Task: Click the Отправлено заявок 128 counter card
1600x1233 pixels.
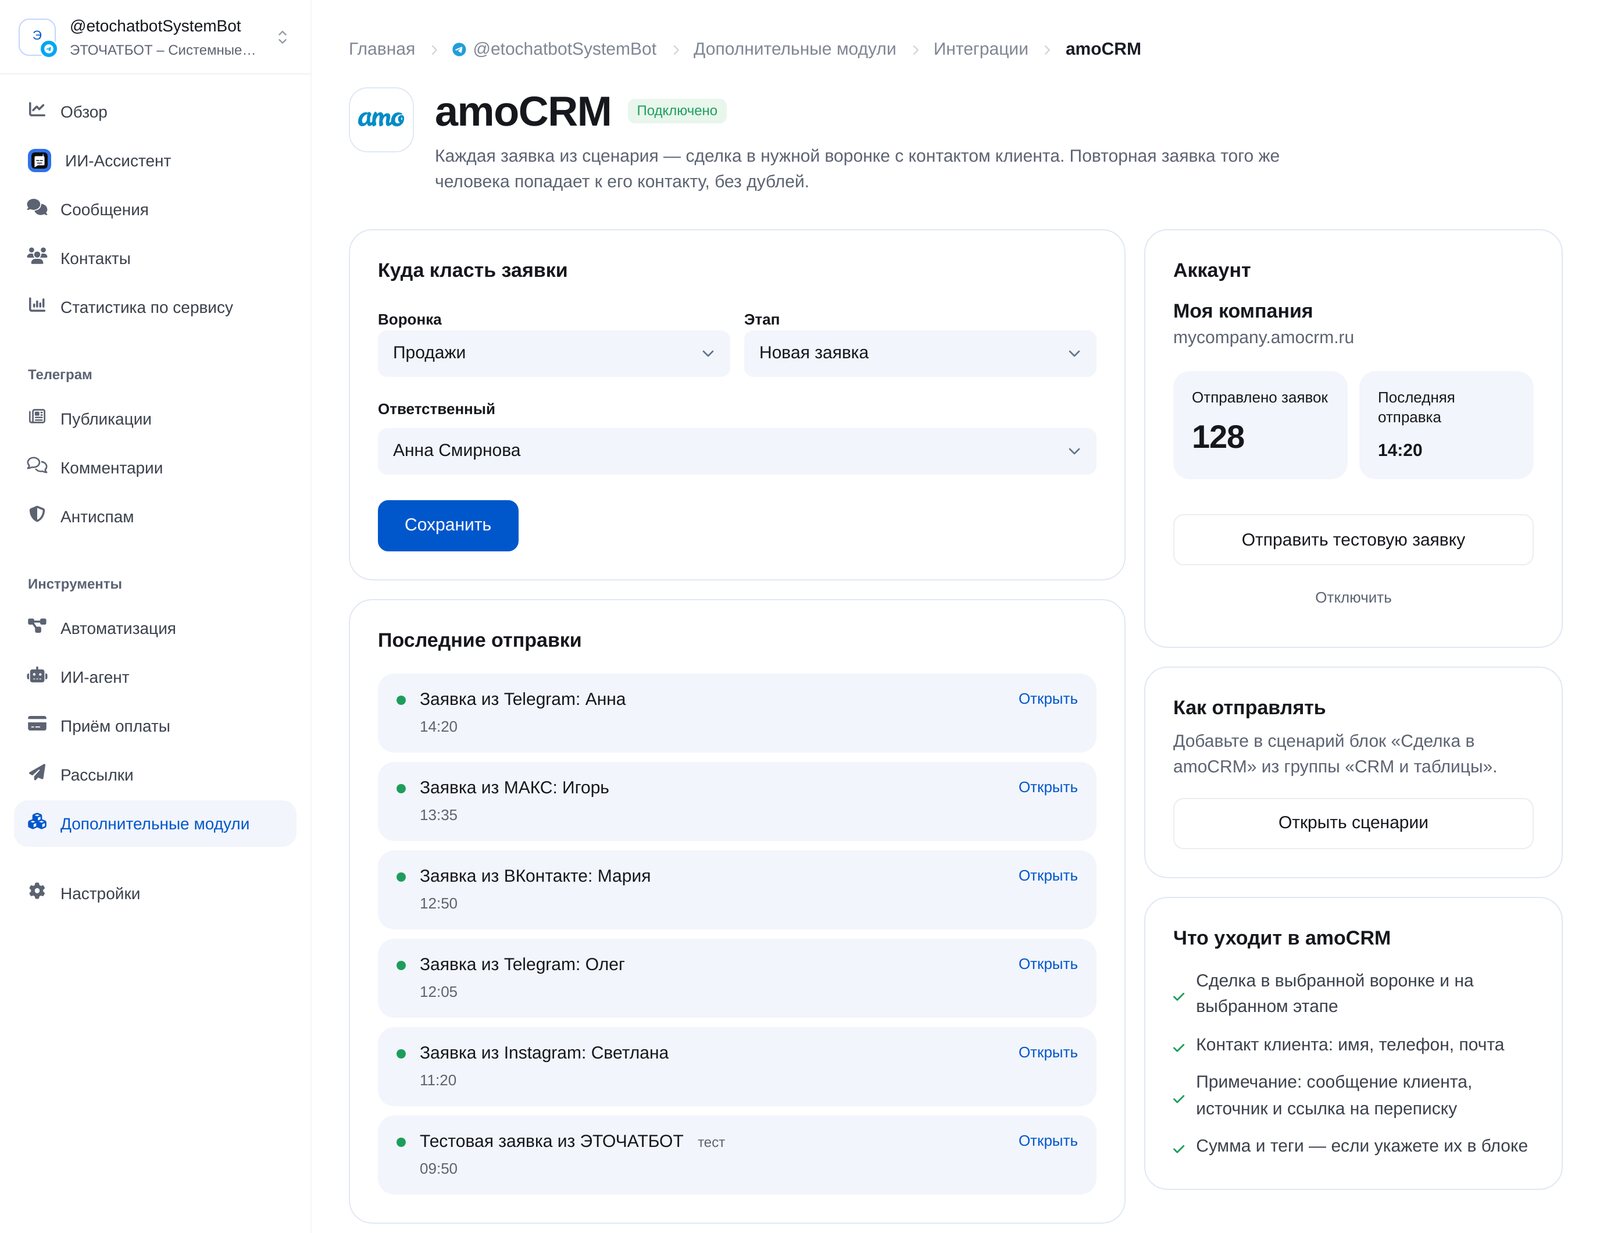Action: 1260,425
